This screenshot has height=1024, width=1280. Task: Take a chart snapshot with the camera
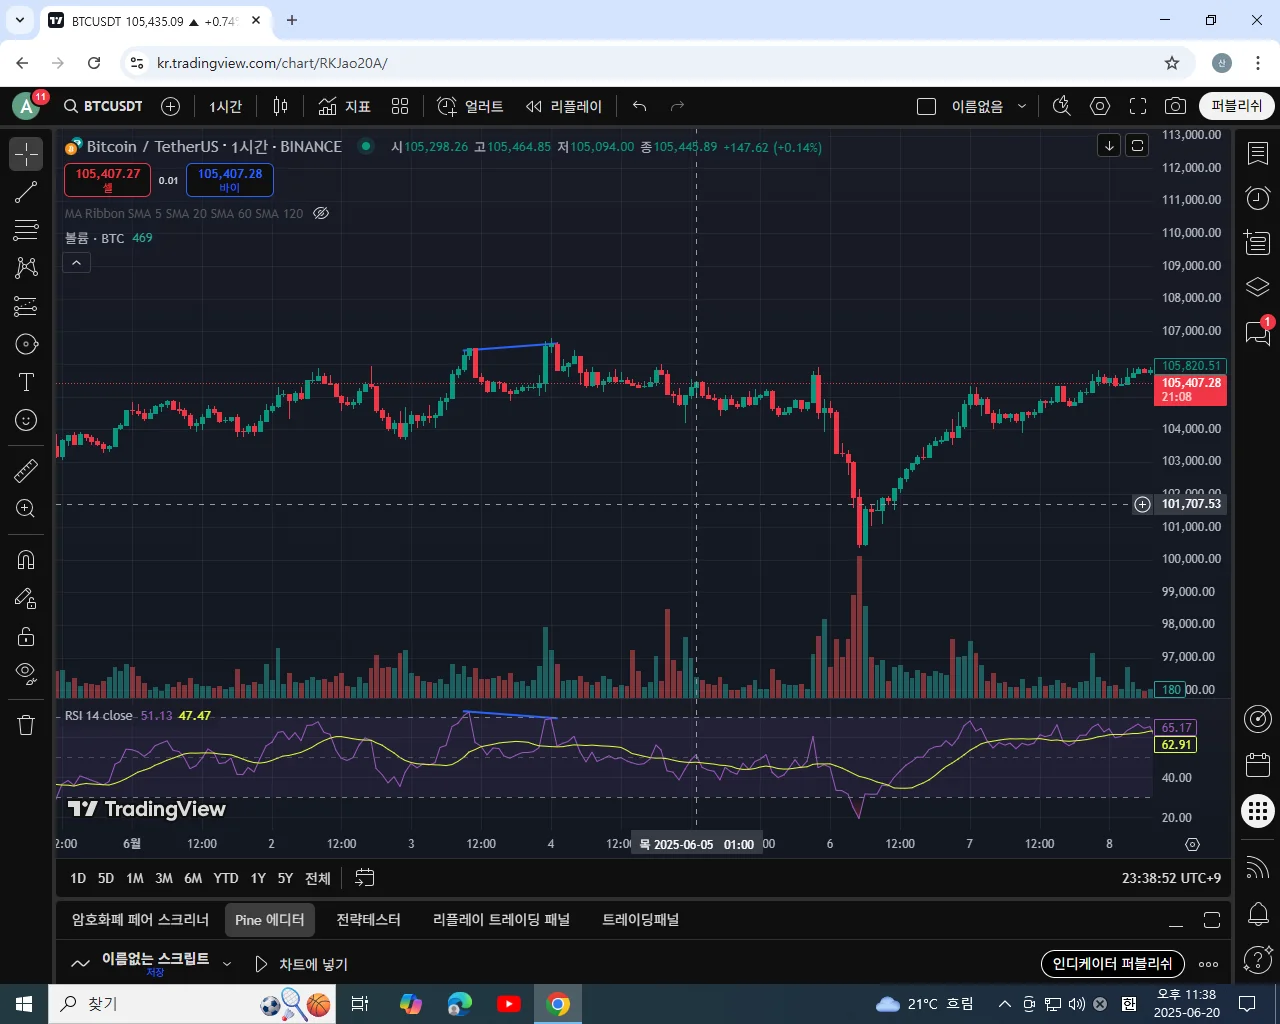coord(1176,106)
